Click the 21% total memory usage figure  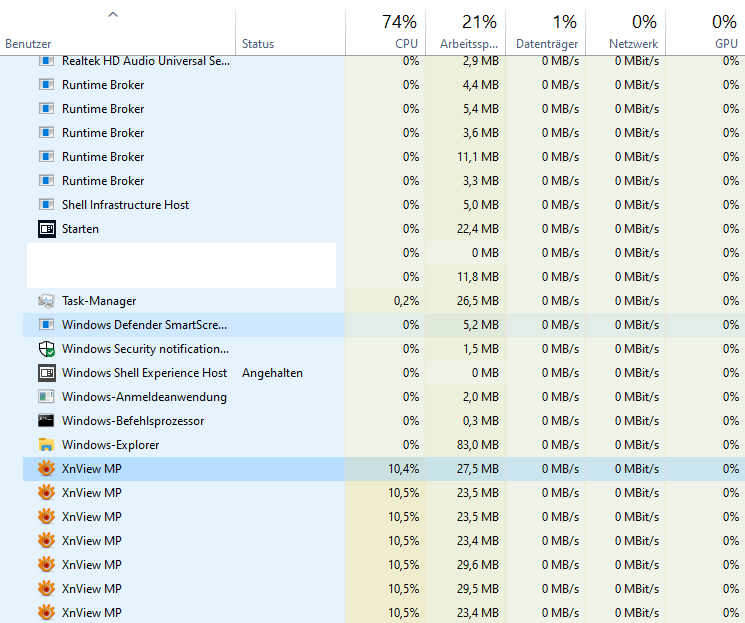pyautogui.click(x=479, y=22)
